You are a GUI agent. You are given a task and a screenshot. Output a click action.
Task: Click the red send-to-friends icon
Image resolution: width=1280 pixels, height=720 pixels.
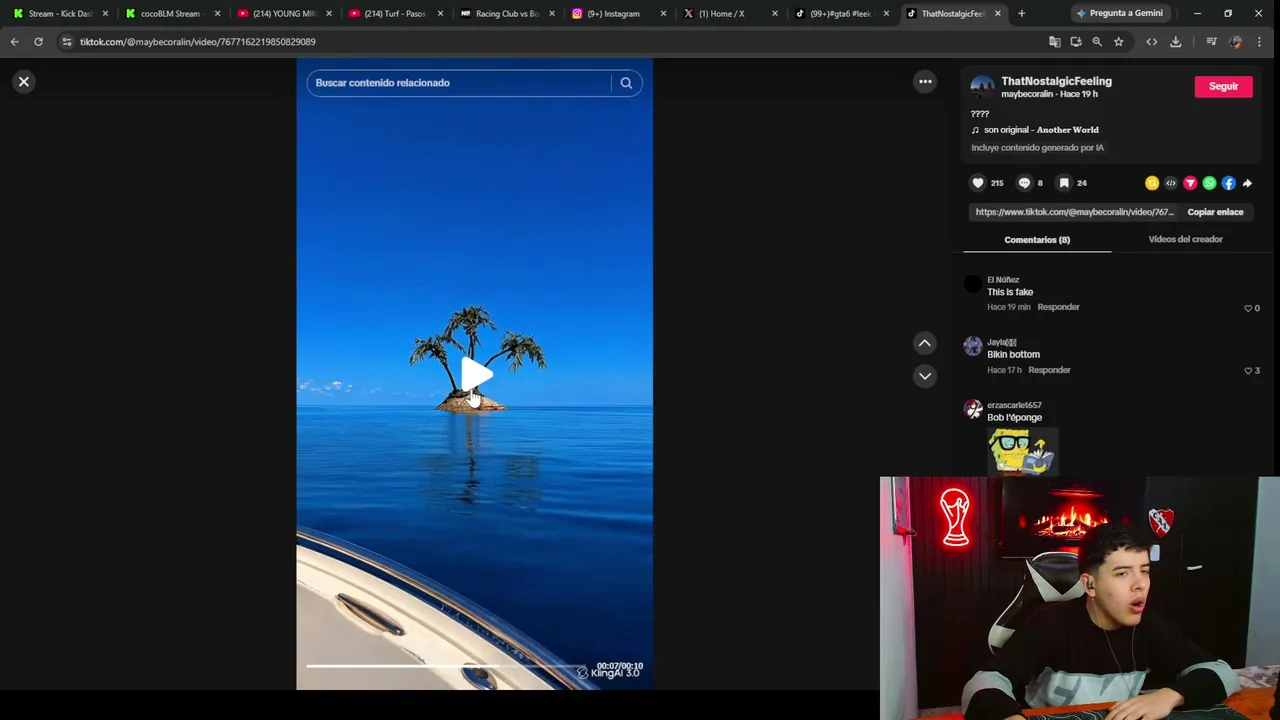1190,183
